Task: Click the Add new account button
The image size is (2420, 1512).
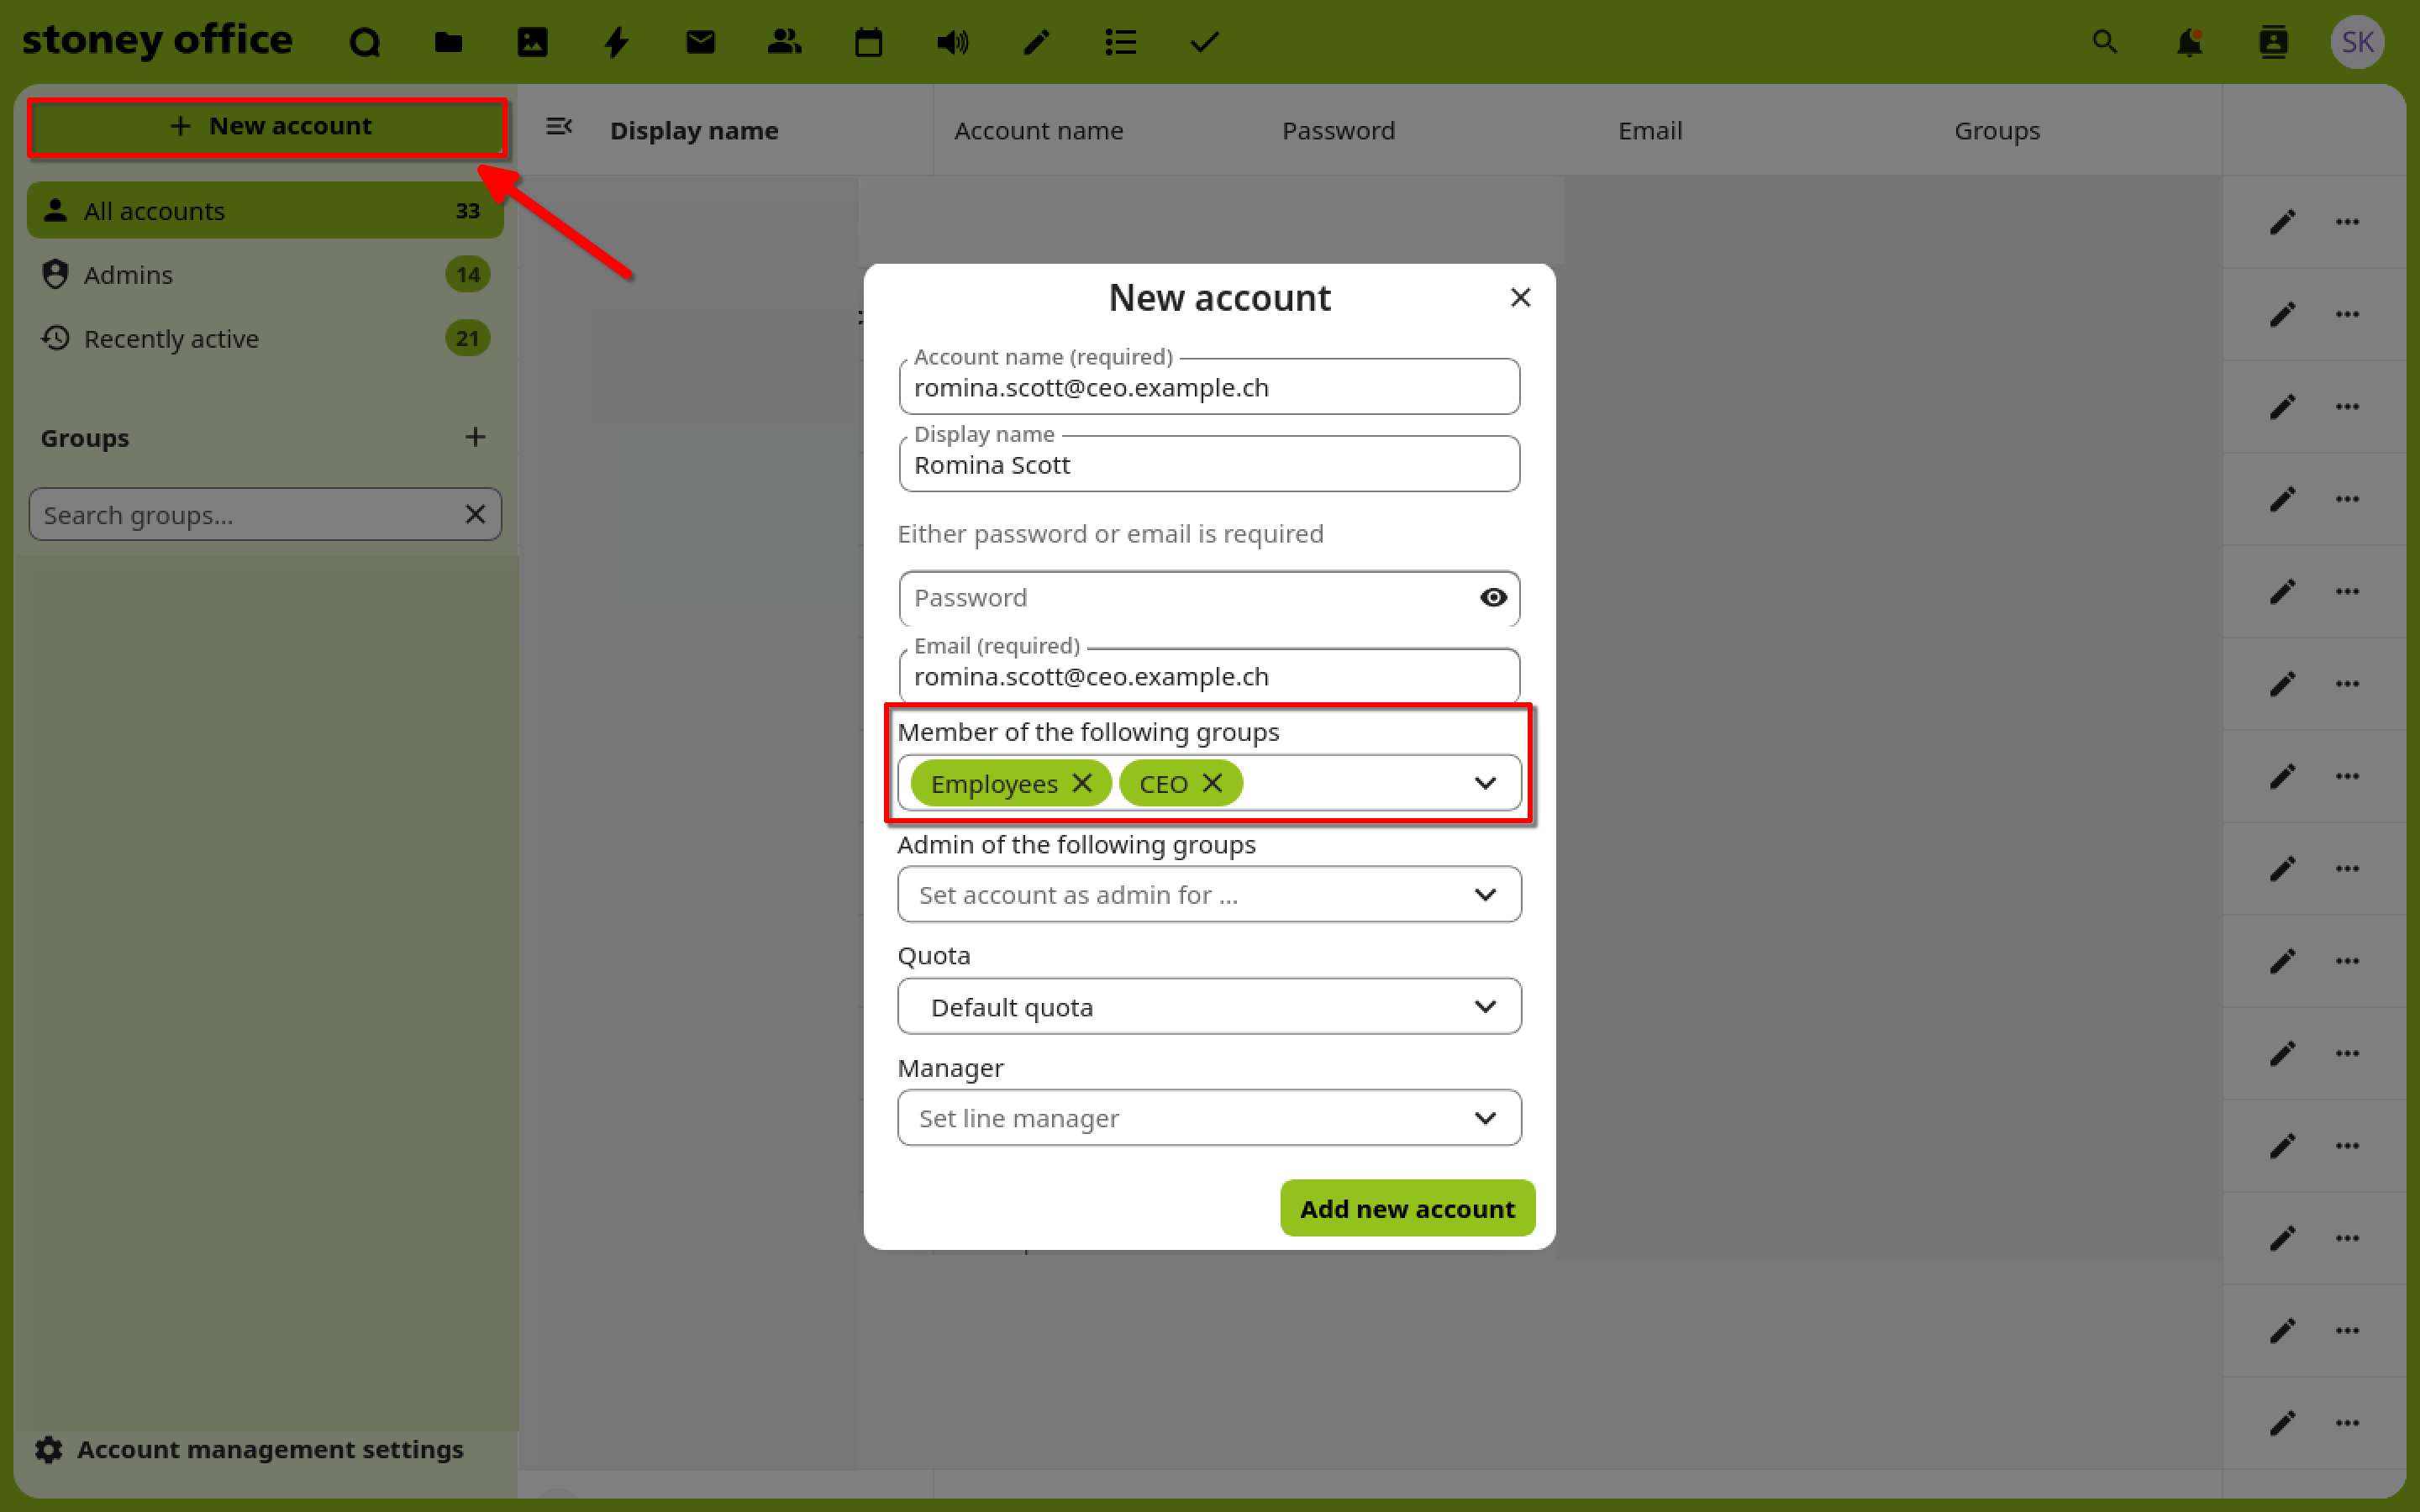Action: click(x=1407, y=1208)
